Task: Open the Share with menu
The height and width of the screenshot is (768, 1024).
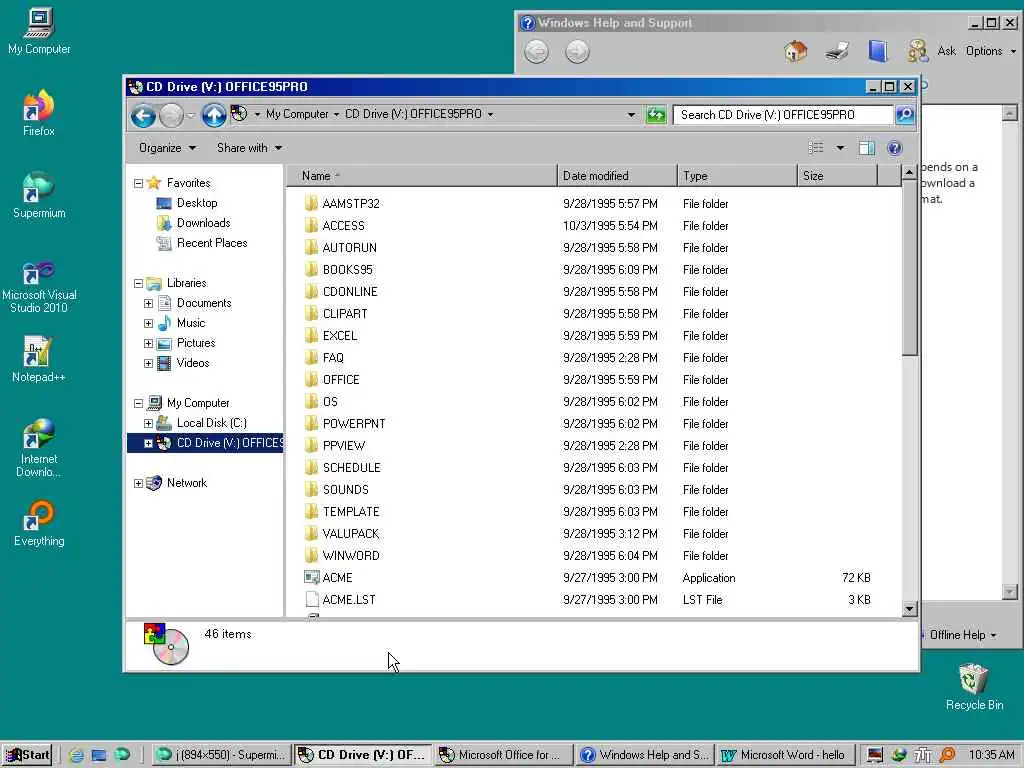Action: tap(249, 148)
